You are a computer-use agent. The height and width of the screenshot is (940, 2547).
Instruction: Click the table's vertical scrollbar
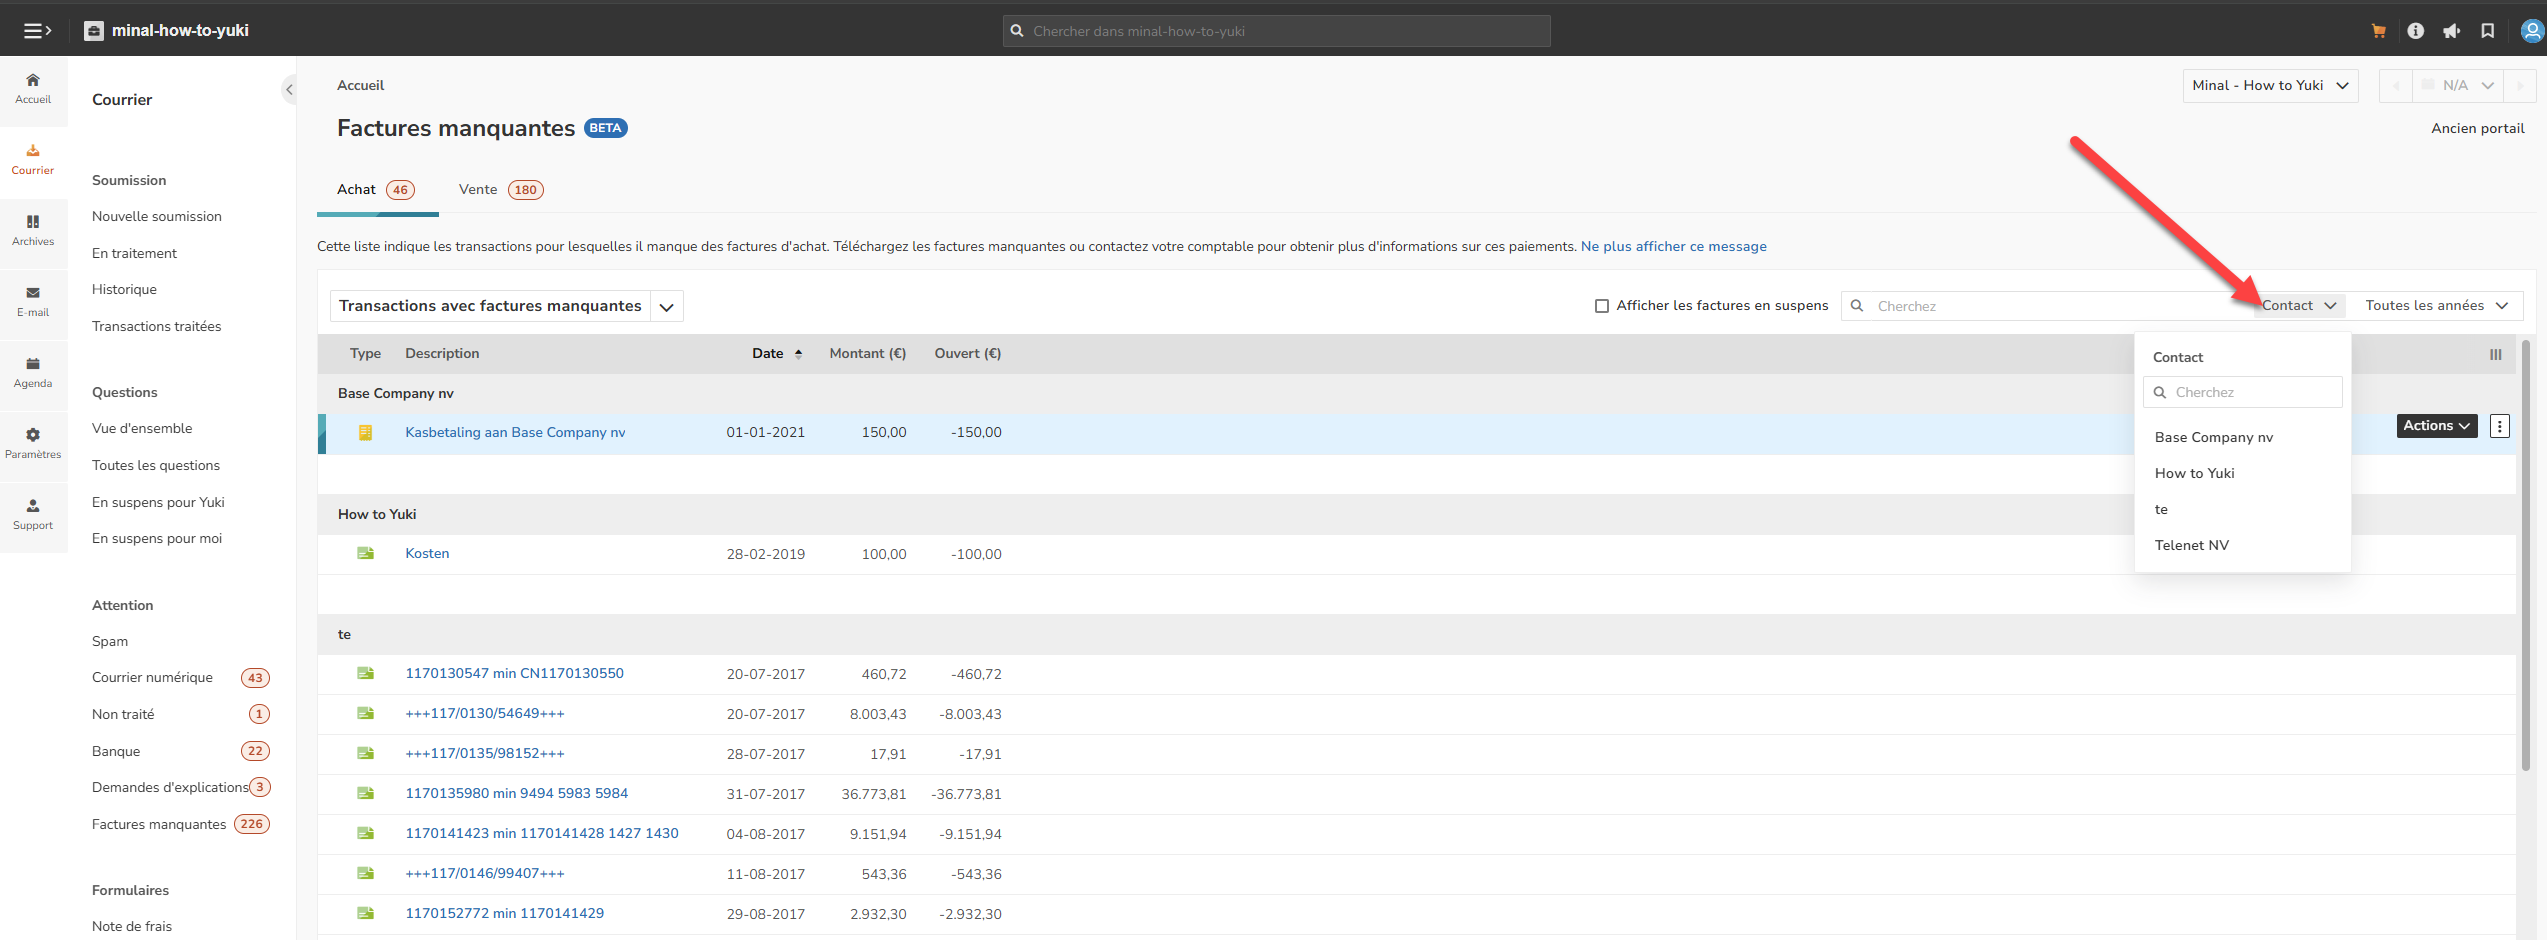click(x=2526, y=555)
